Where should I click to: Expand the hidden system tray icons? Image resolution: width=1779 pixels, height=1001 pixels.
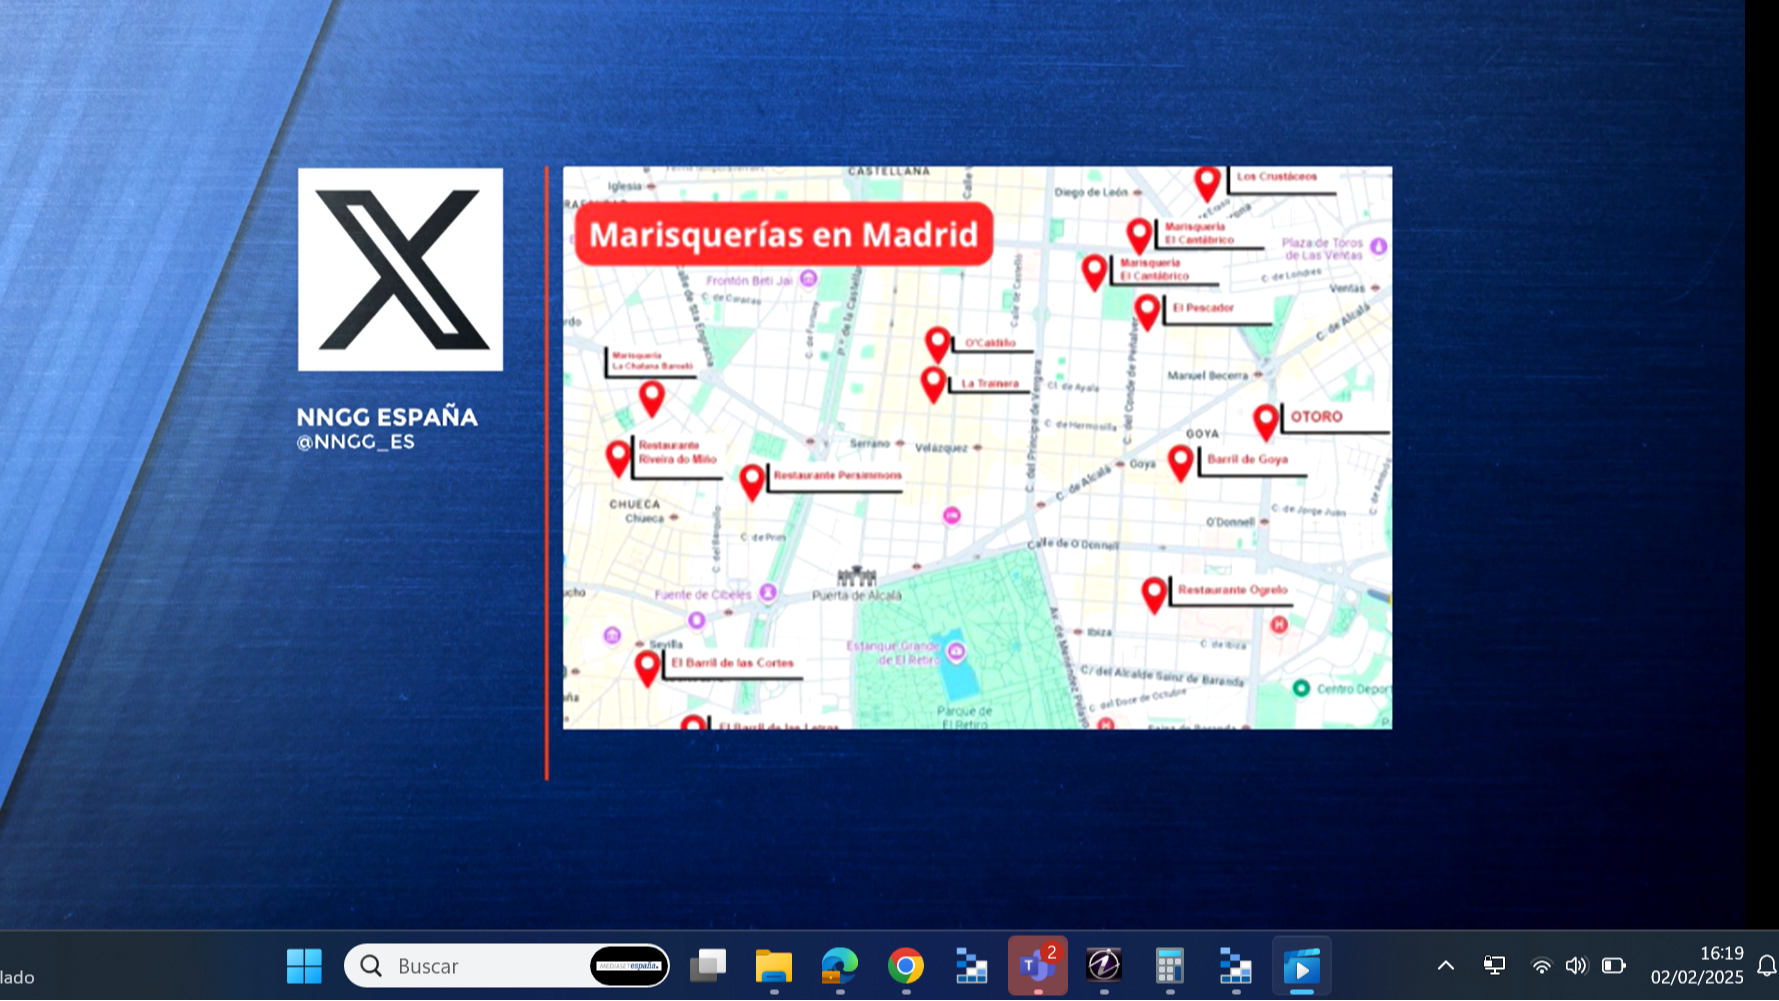[1446, 966]
